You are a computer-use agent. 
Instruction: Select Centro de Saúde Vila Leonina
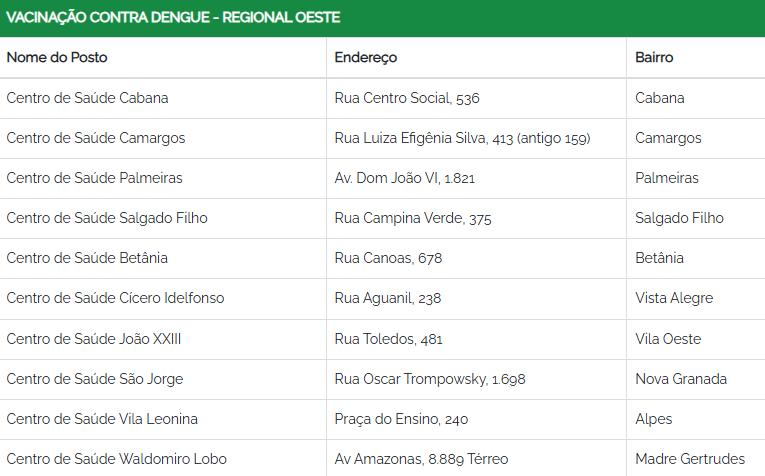tap(102, 419)
